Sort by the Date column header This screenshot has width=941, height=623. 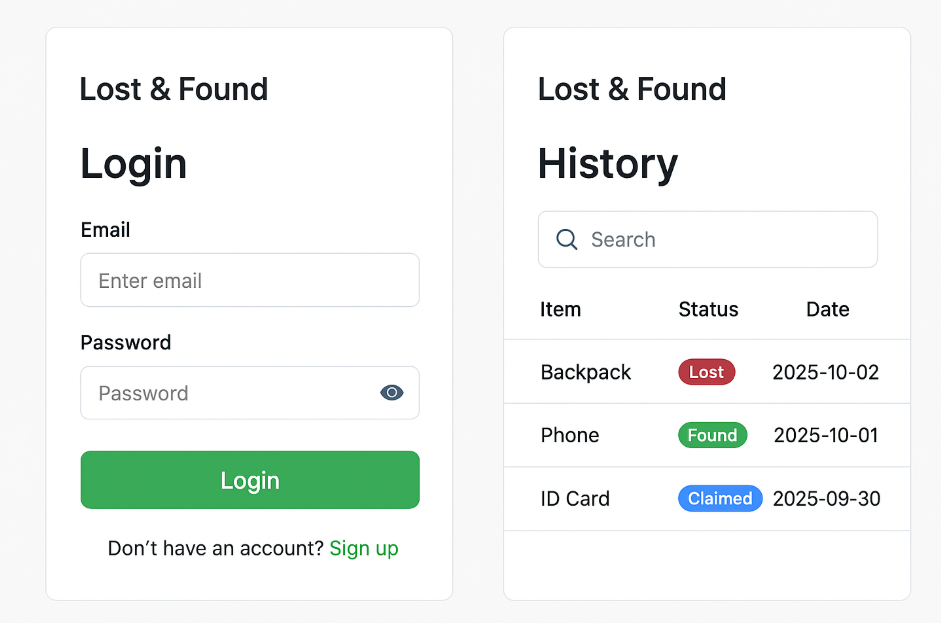coord(827,309)
